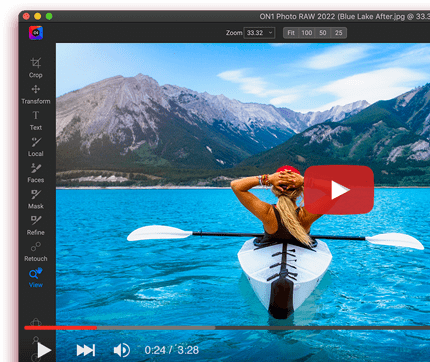Select the Local adjustment tool

pyautogui.click(x=36, y=147)
